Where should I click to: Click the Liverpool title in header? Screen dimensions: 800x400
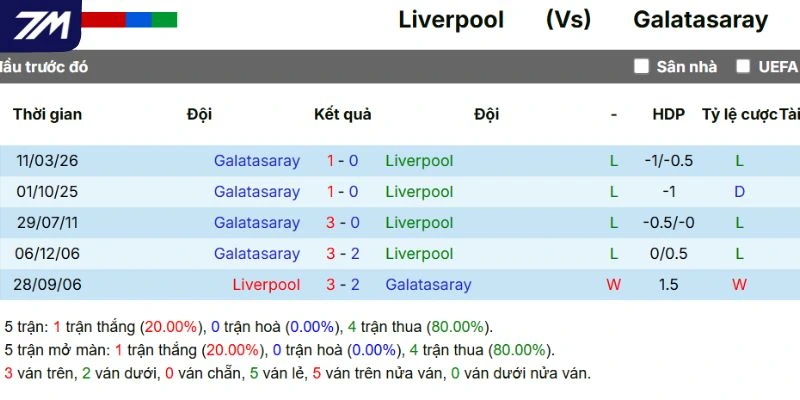tap(451, 19)
